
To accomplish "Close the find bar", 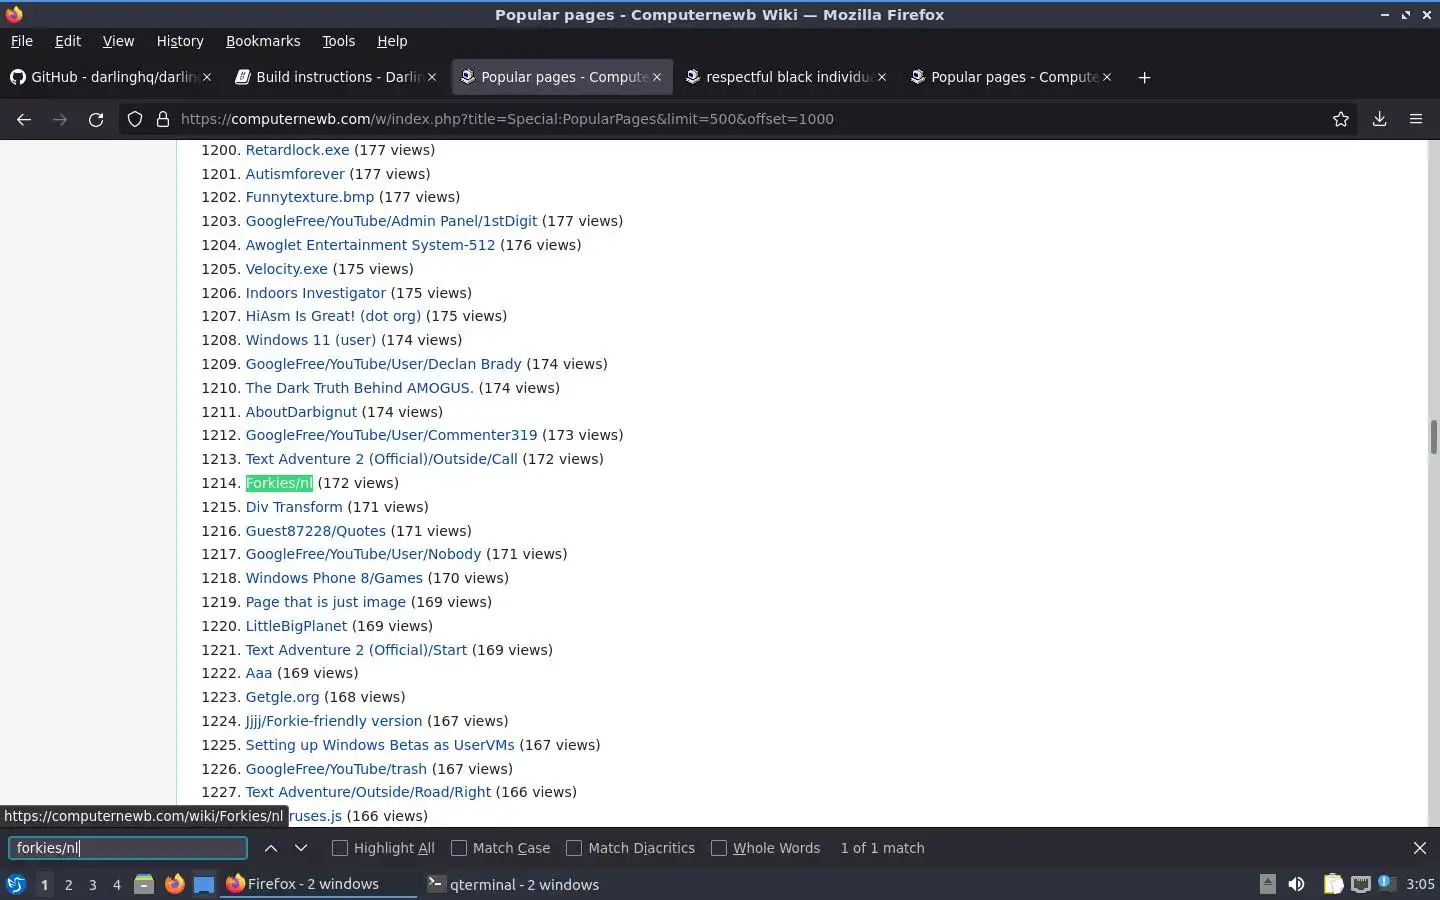I will click(1420, 848).
